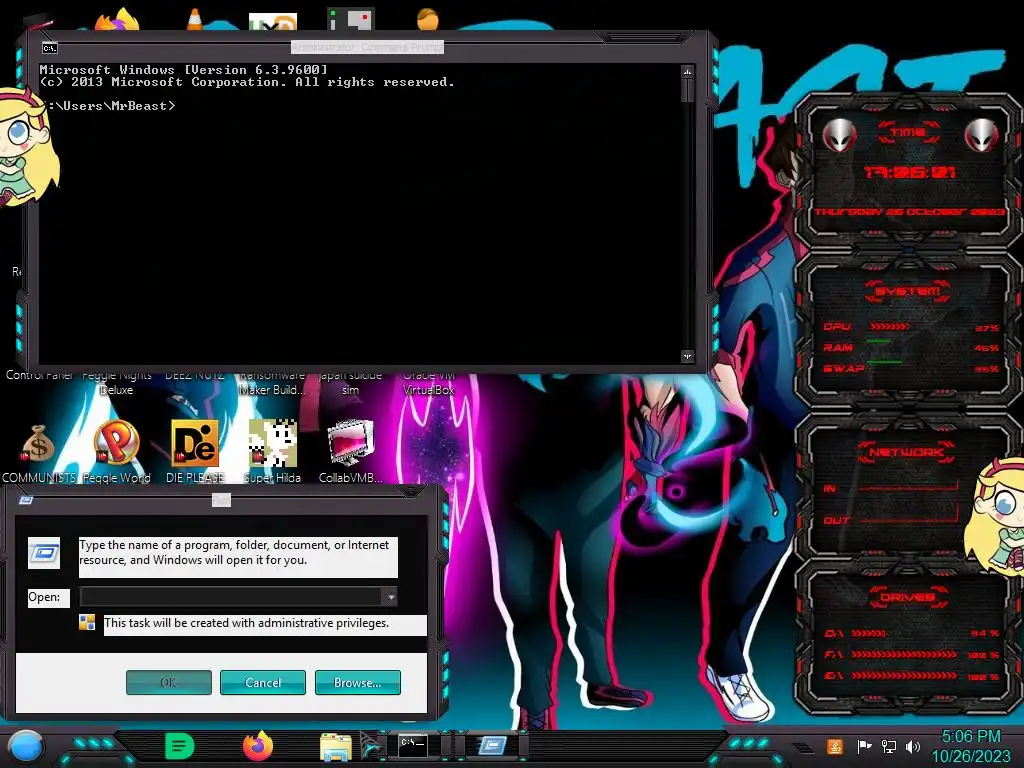Select the CollabVMB desktop icon

pyautogui.click(x=351, y=453)
